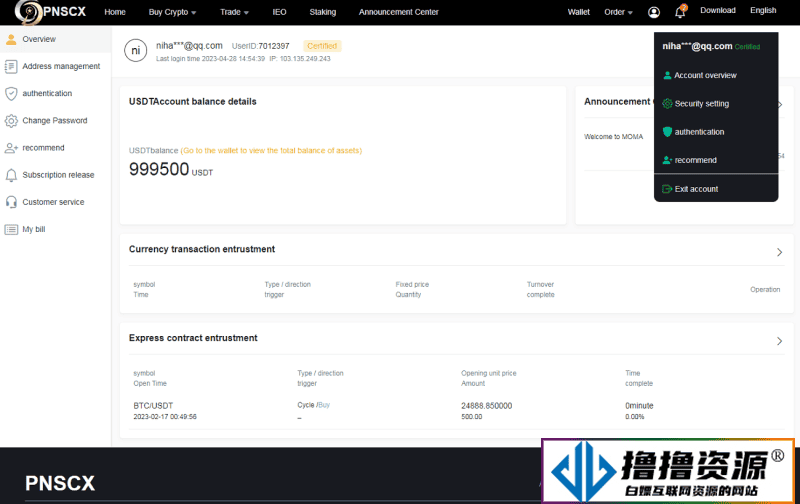Click the sidebar authentication shield icon
Image resolution: width=800 pixels, height=504 pixels.
(11, 93)
